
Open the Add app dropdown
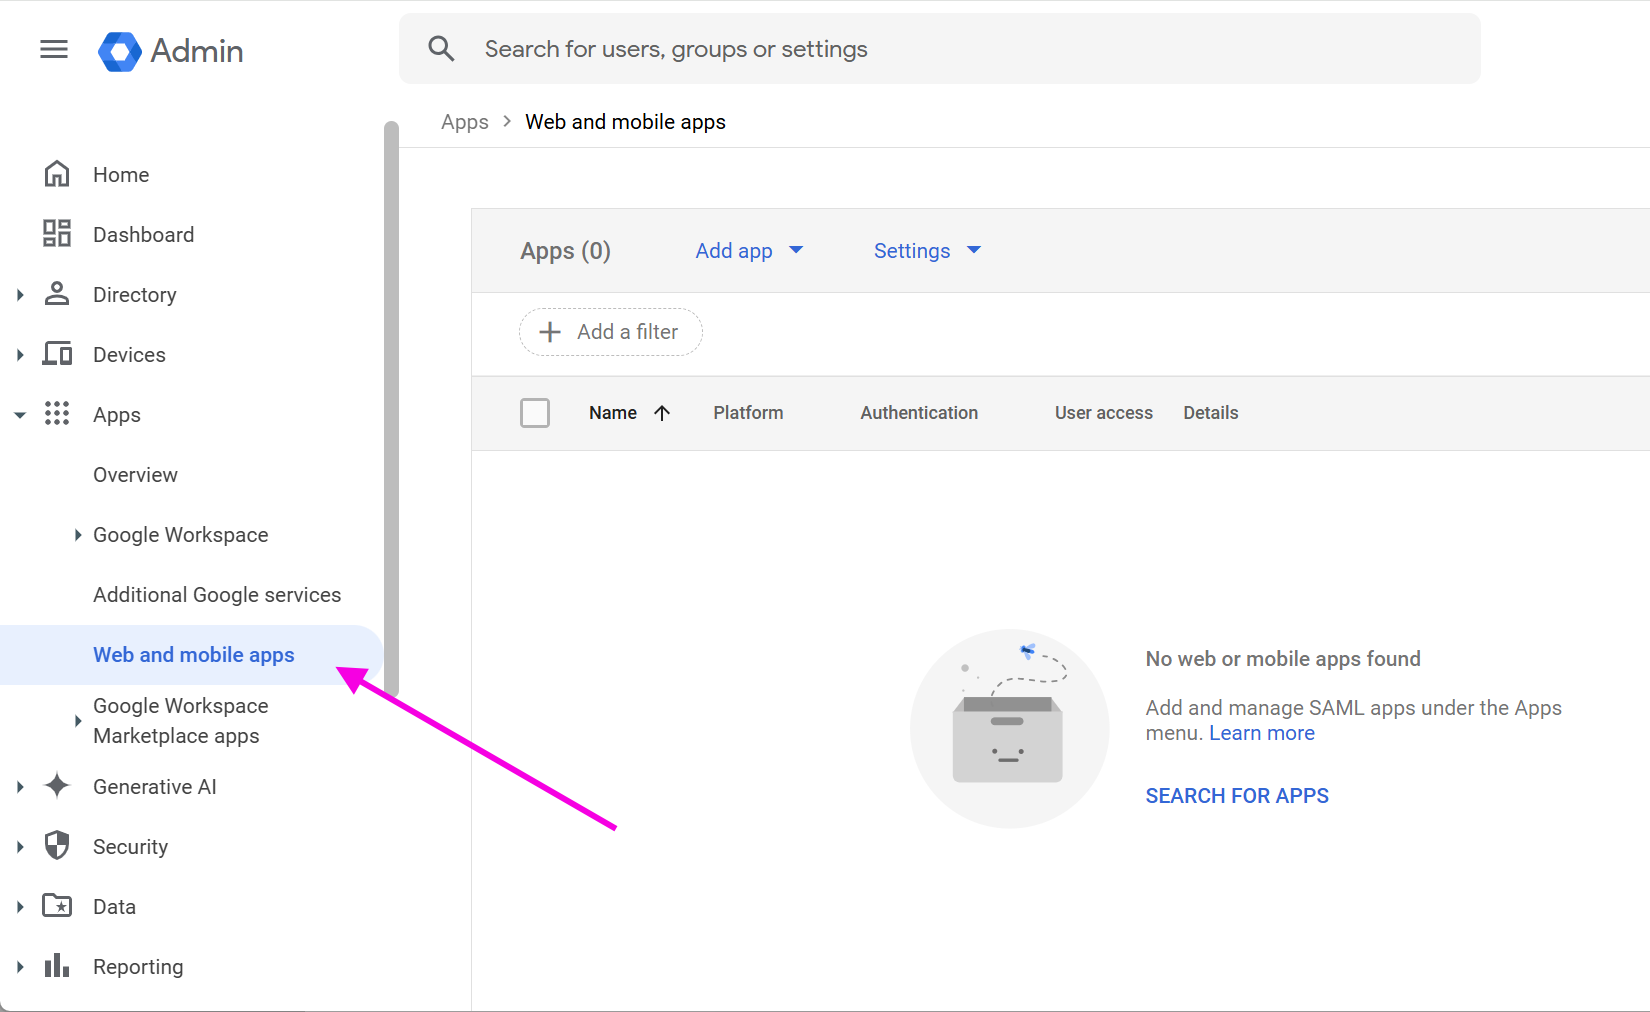749,251
